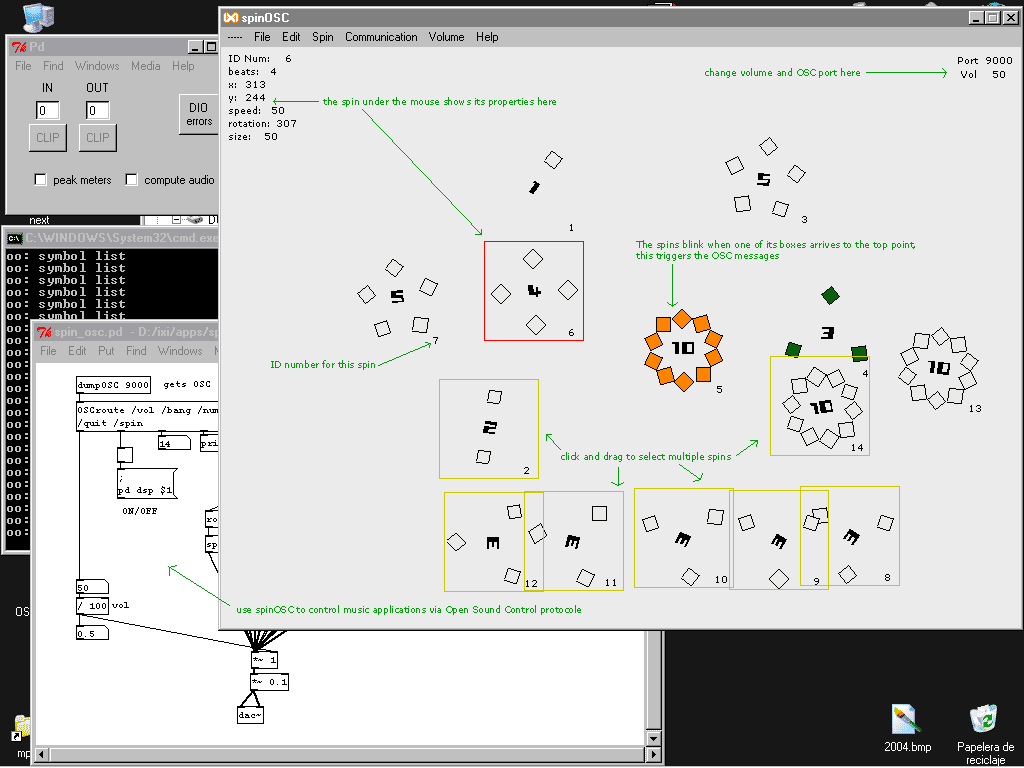This screenshot has width=1024, height=768.
Task: Click the 0.5 number box in the patch
Action: click(92, 633)
